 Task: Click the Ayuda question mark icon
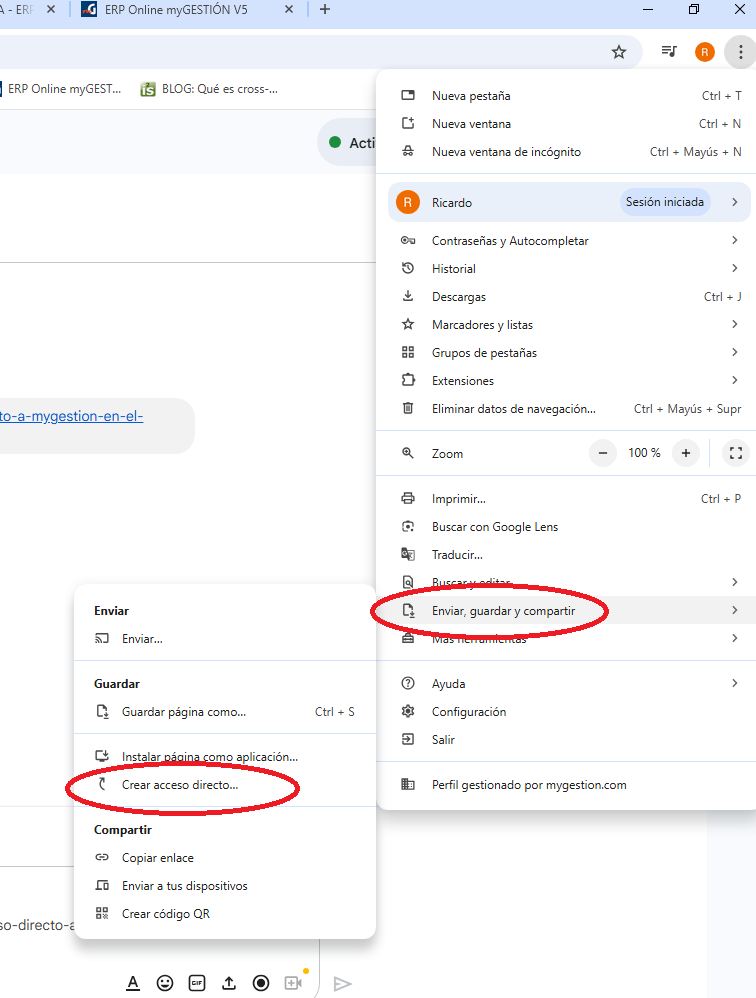(408, 683)
